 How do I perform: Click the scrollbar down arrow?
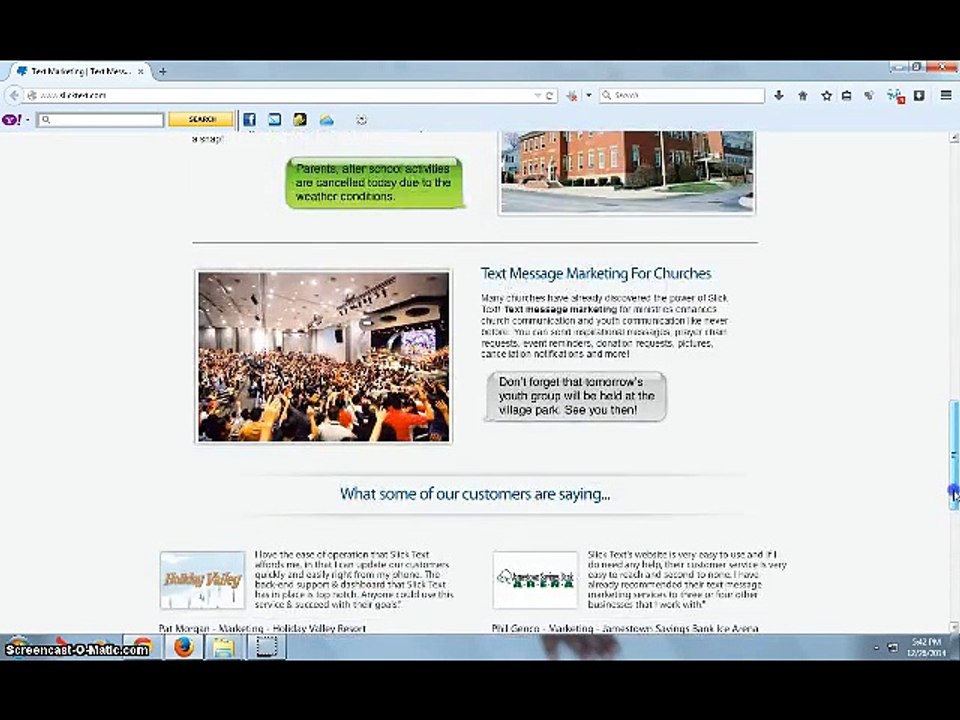pyautogui.click(x=954, y=626)
